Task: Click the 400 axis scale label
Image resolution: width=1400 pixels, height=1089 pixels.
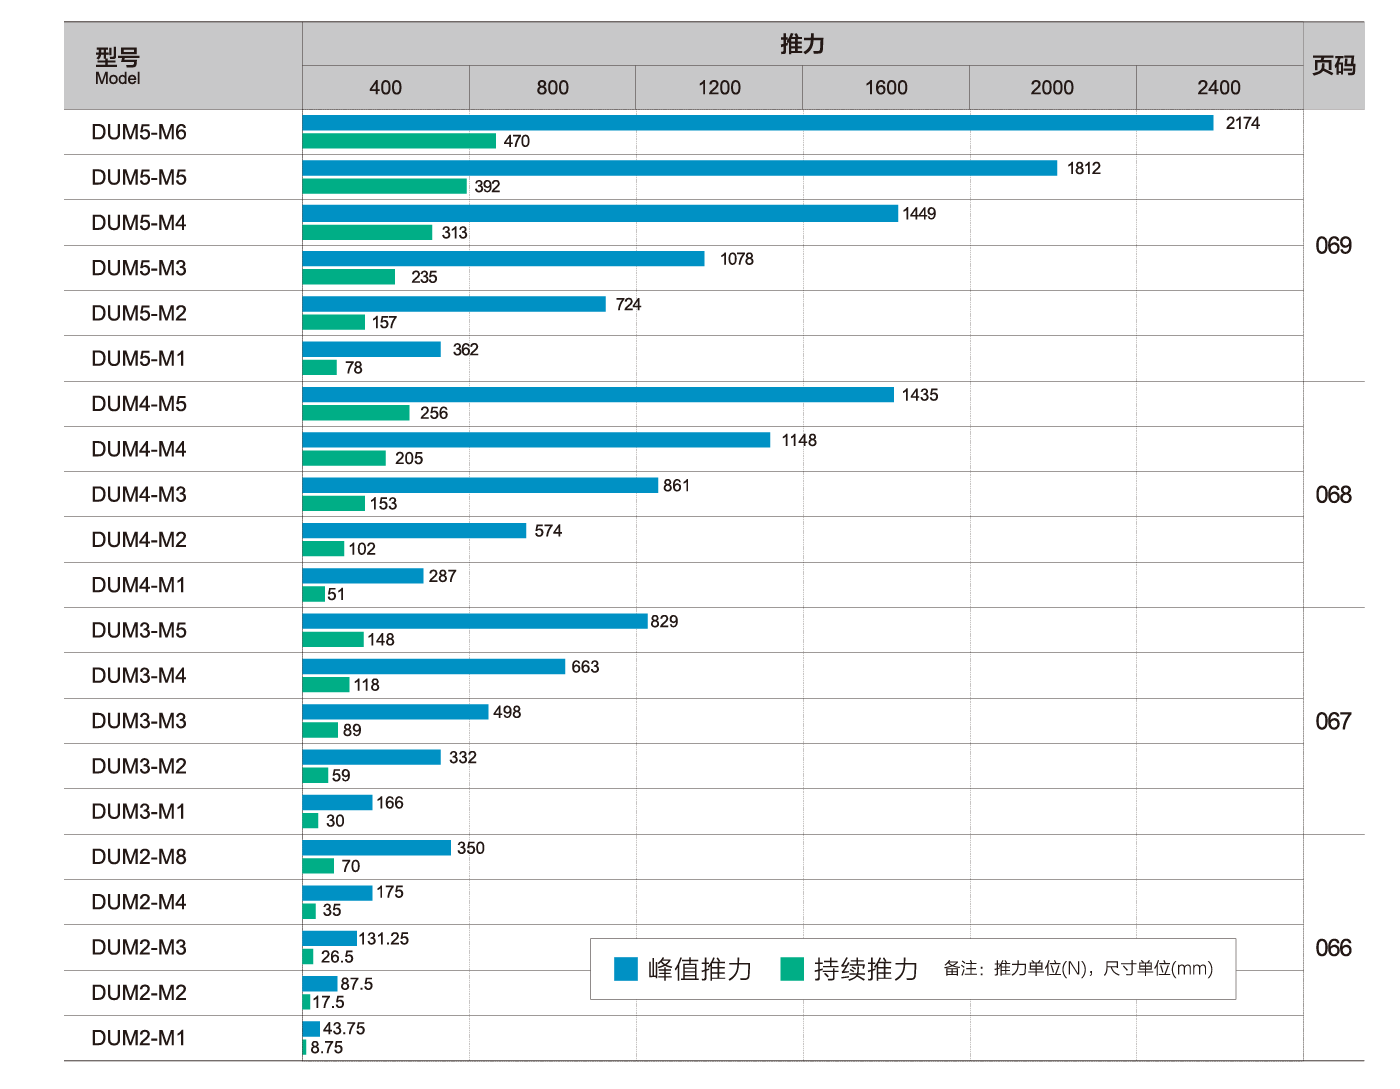Action: pos(385,88)
